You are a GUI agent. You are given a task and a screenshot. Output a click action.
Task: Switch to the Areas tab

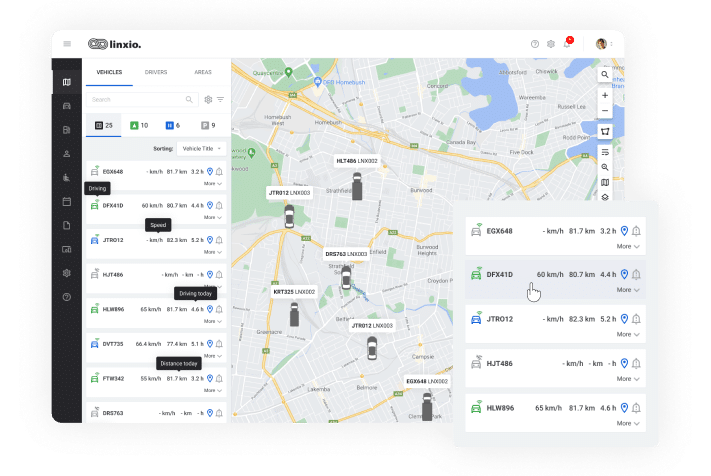[x=203, y=73]
